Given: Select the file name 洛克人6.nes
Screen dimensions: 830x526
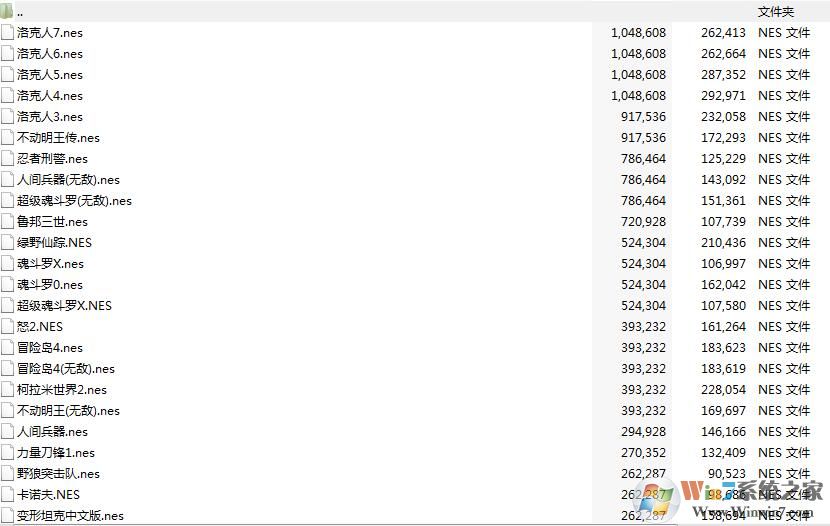Looking at the screenshot, I should [x=50, y=54].
